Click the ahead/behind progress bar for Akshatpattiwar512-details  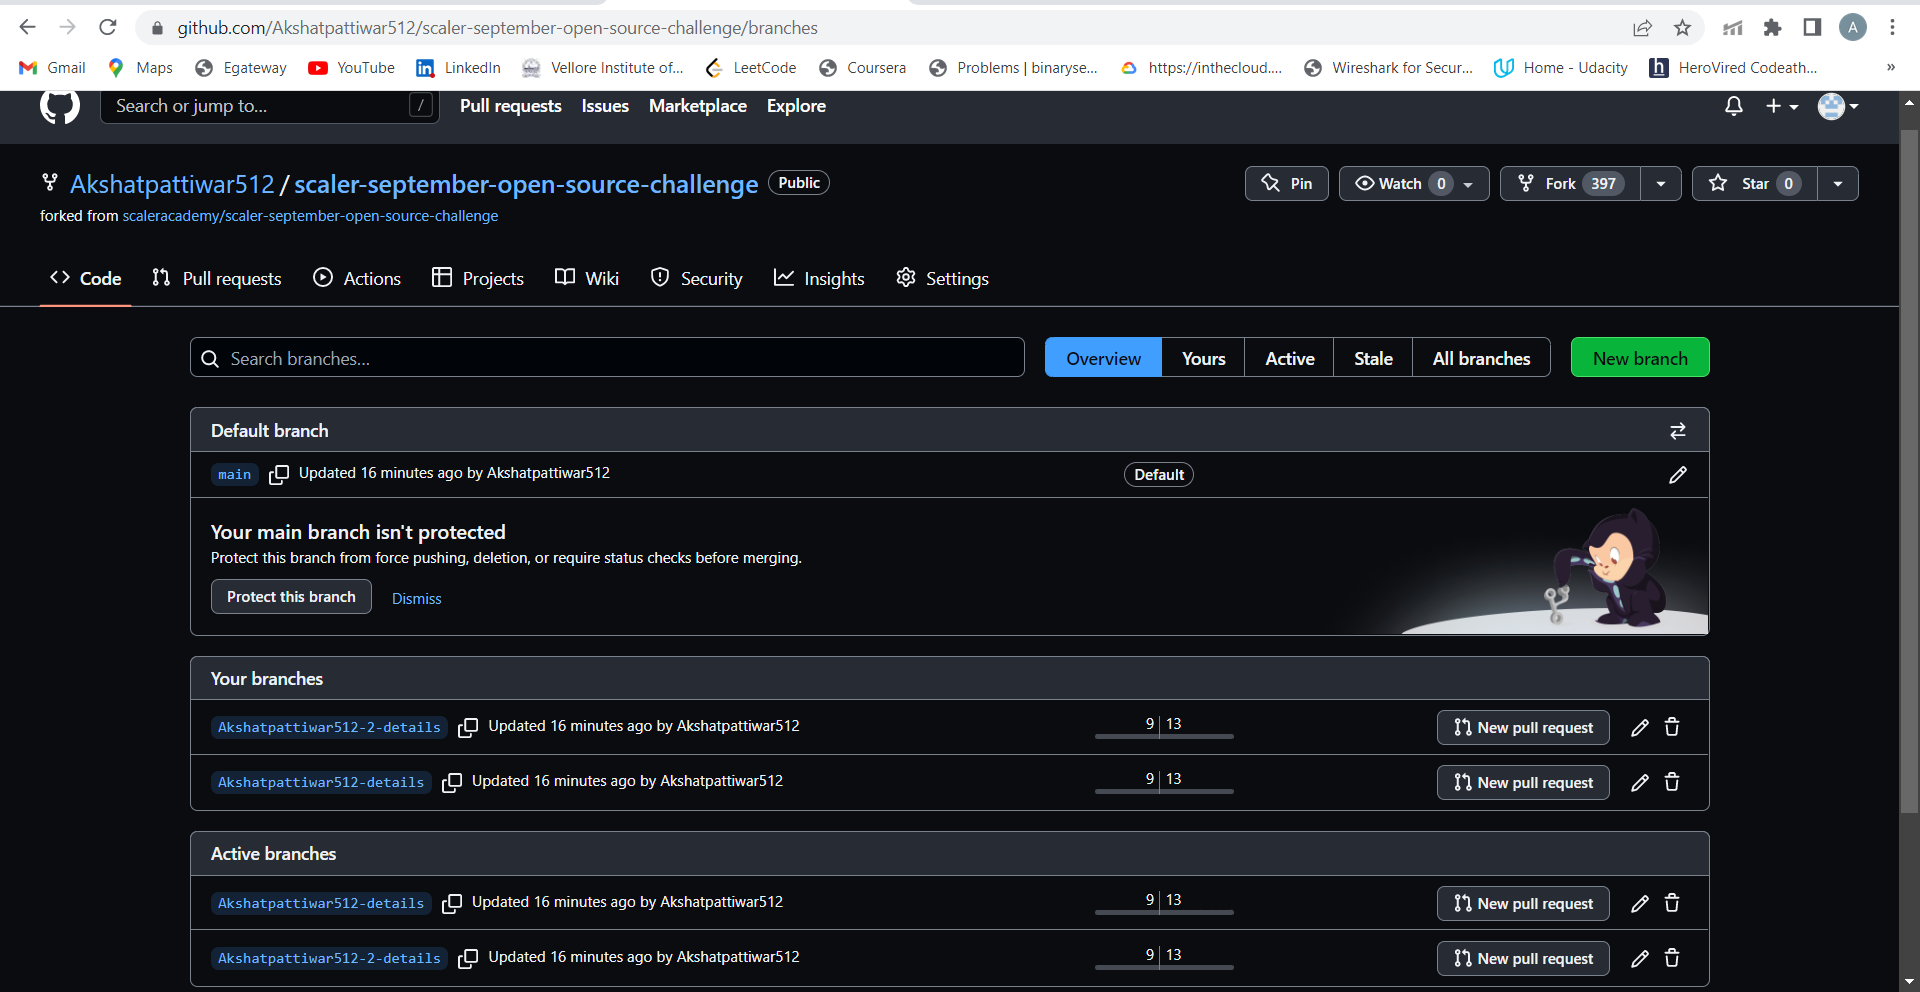(x=1163, y=790)
